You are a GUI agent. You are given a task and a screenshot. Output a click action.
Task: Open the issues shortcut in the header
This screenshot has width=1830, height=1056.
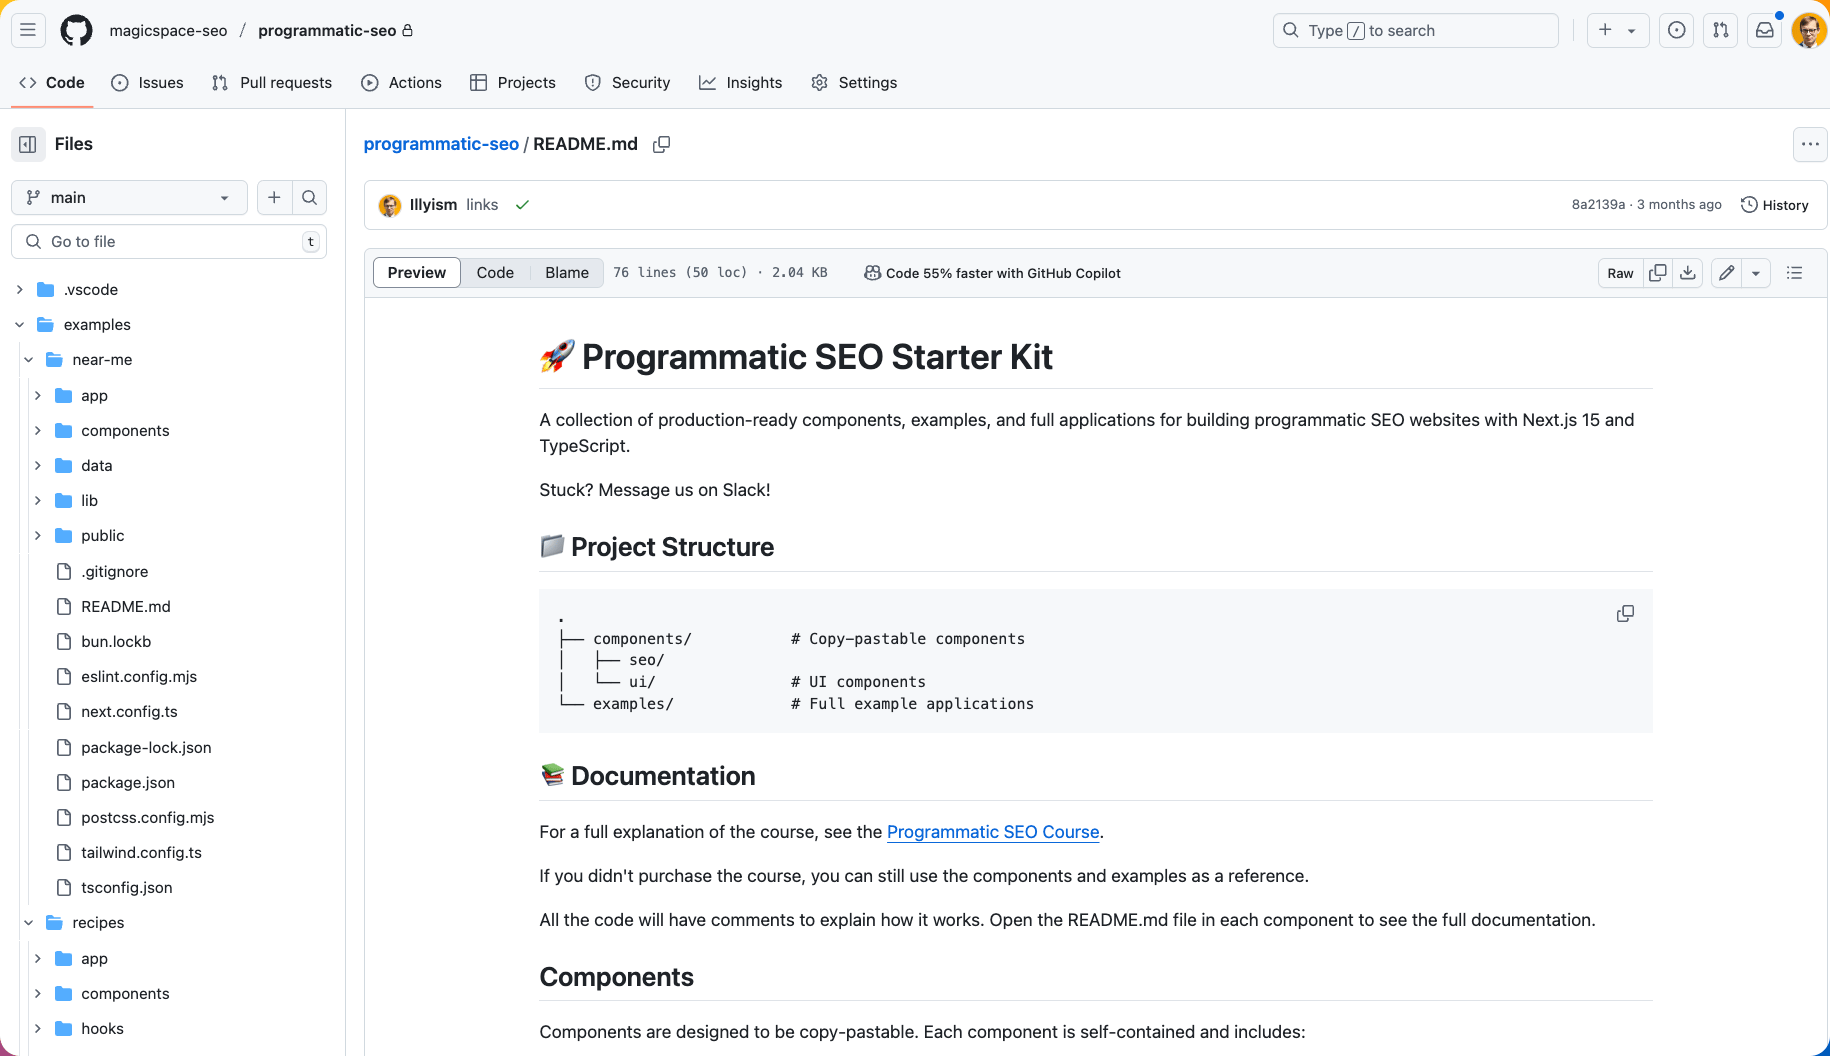click(1677, 30)
